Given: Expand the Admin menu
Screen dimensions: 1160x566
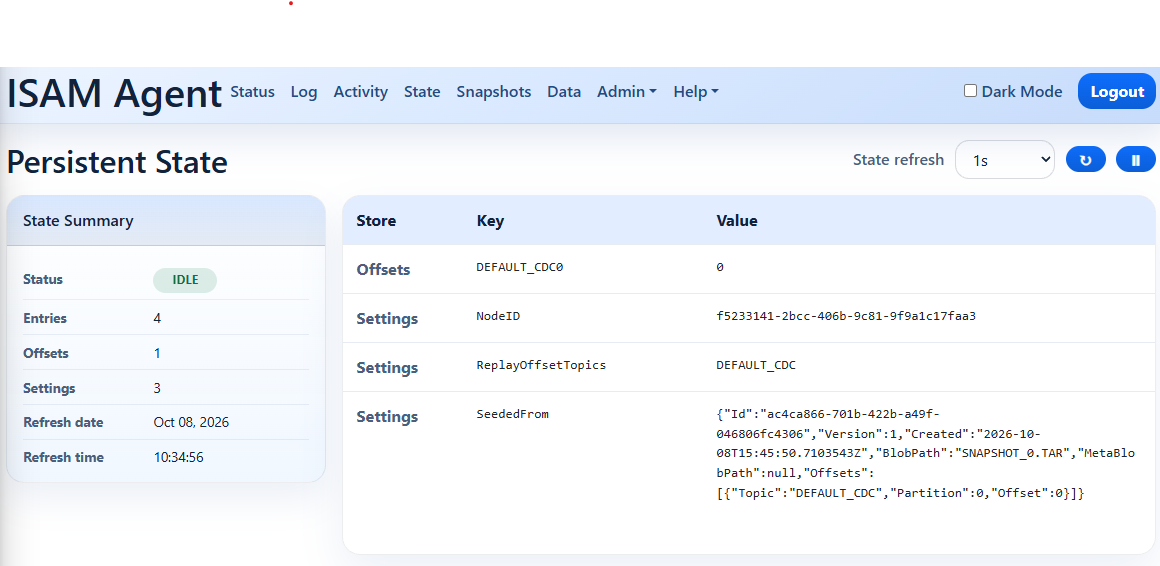Looking at the screenshot, I should [x=627, y=92].
